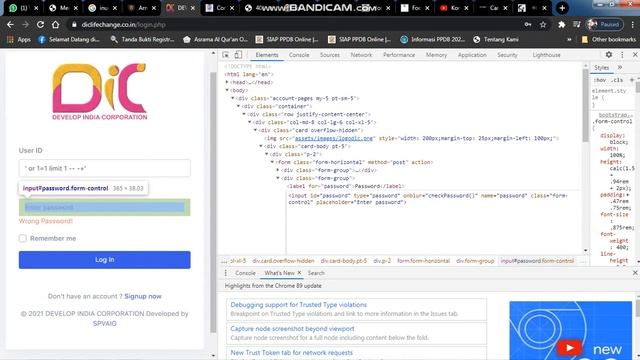Open DevTools settings gear
The width and height of the screenshot is (640, 360).
pos(609,54)
